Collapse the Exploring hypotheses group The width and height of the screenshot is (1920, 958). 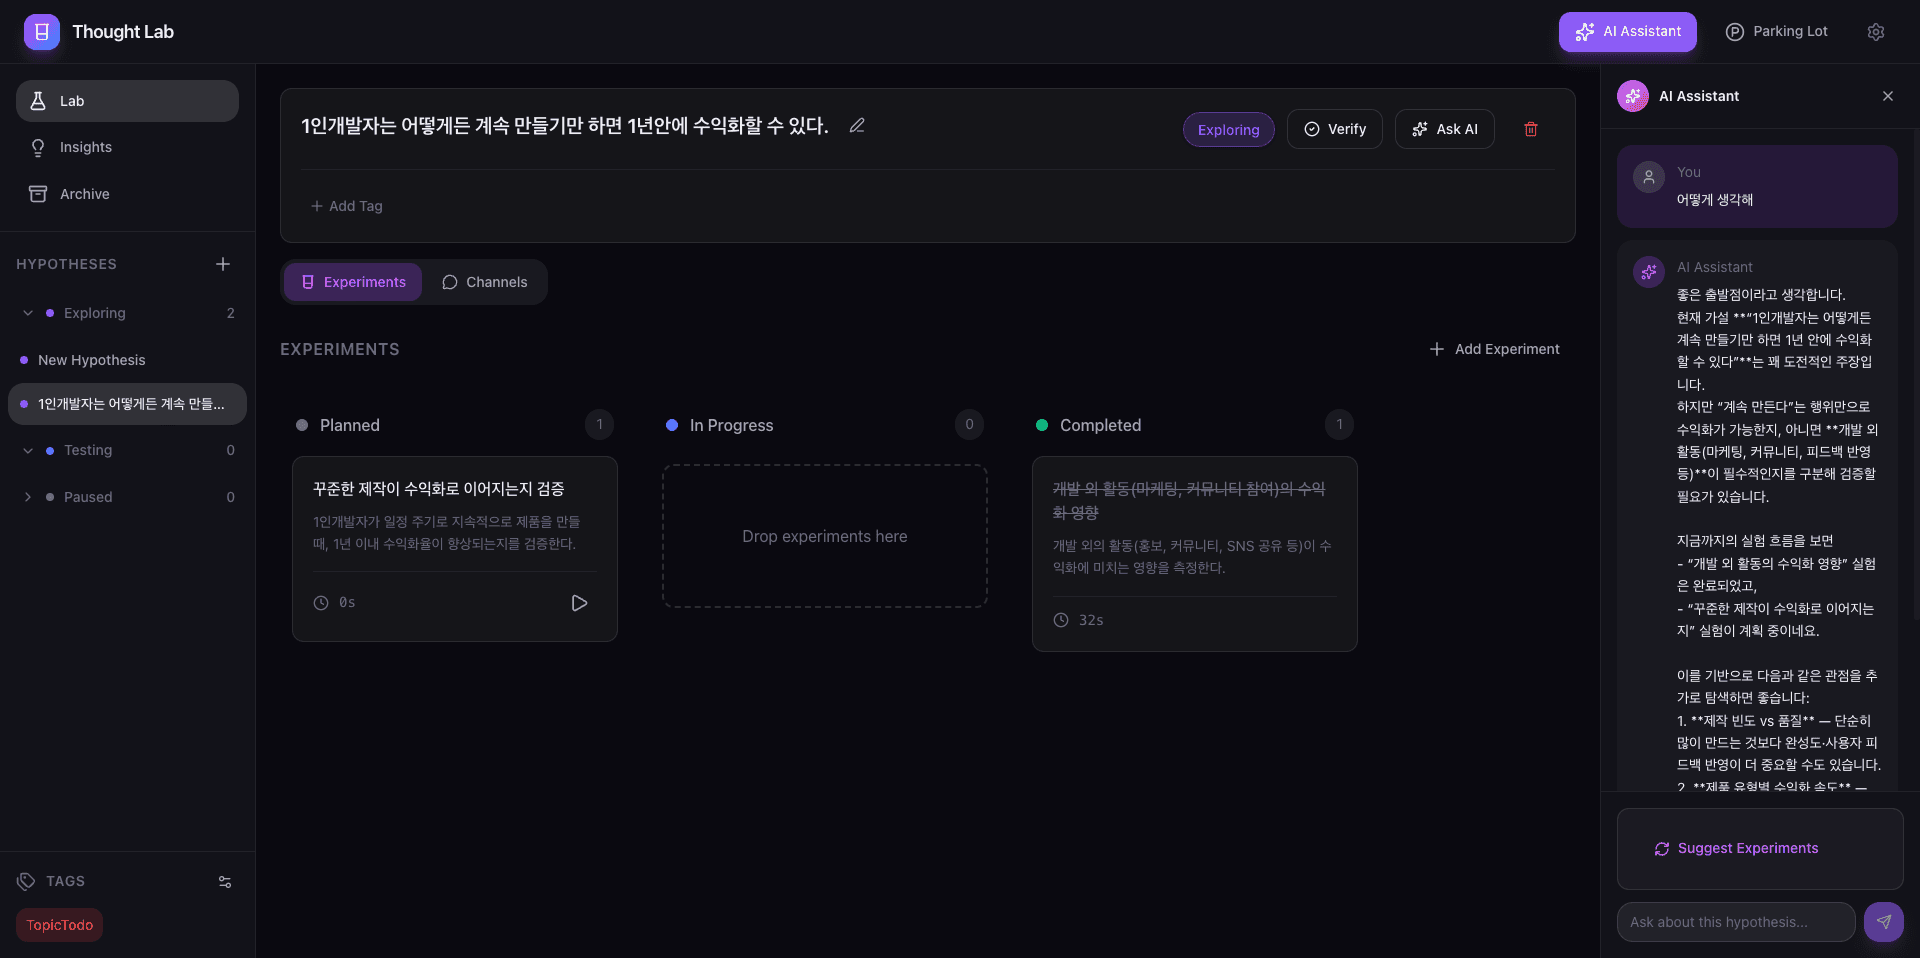tap(28, 313)
